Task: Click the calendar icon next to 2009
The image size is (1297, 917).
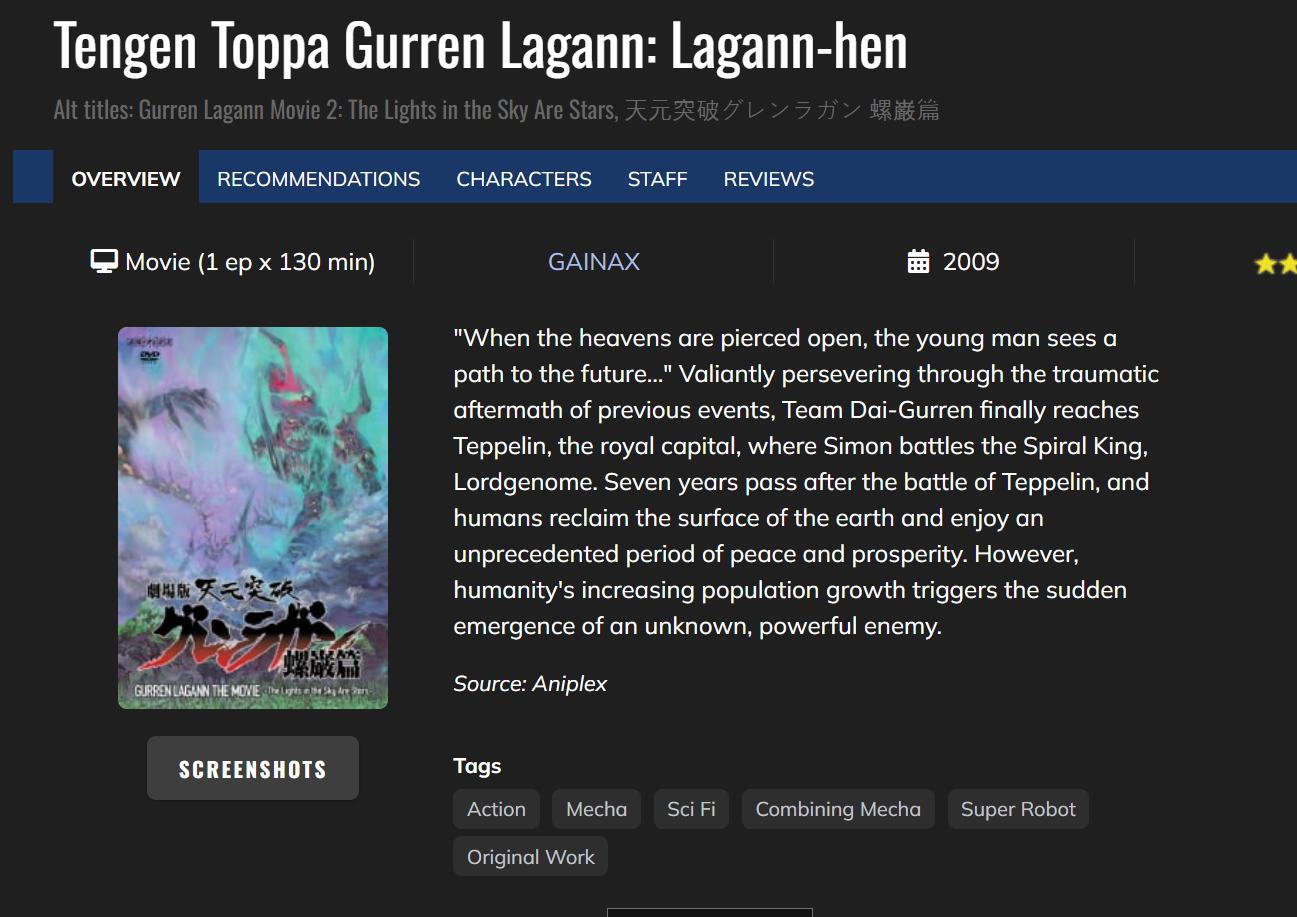Action: 918,262
